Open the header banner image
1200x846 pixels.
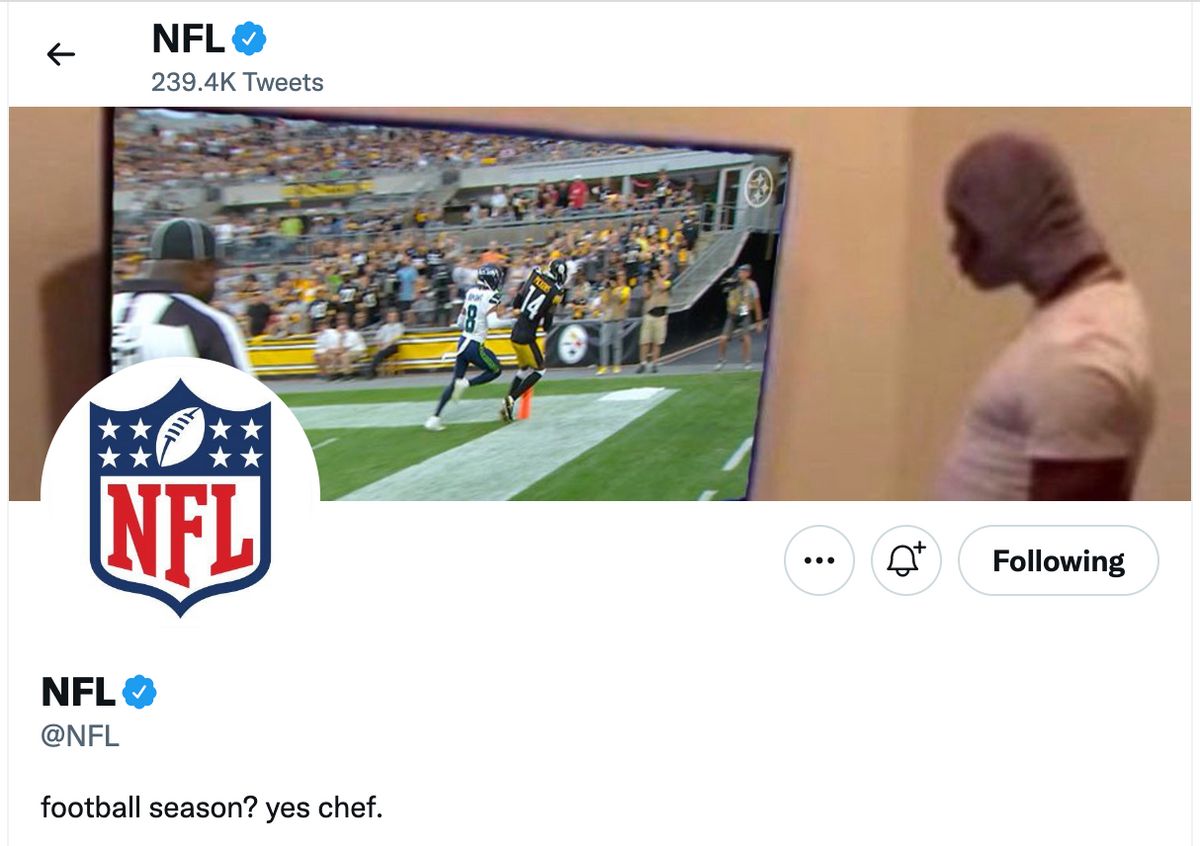[x=600, y=304]
